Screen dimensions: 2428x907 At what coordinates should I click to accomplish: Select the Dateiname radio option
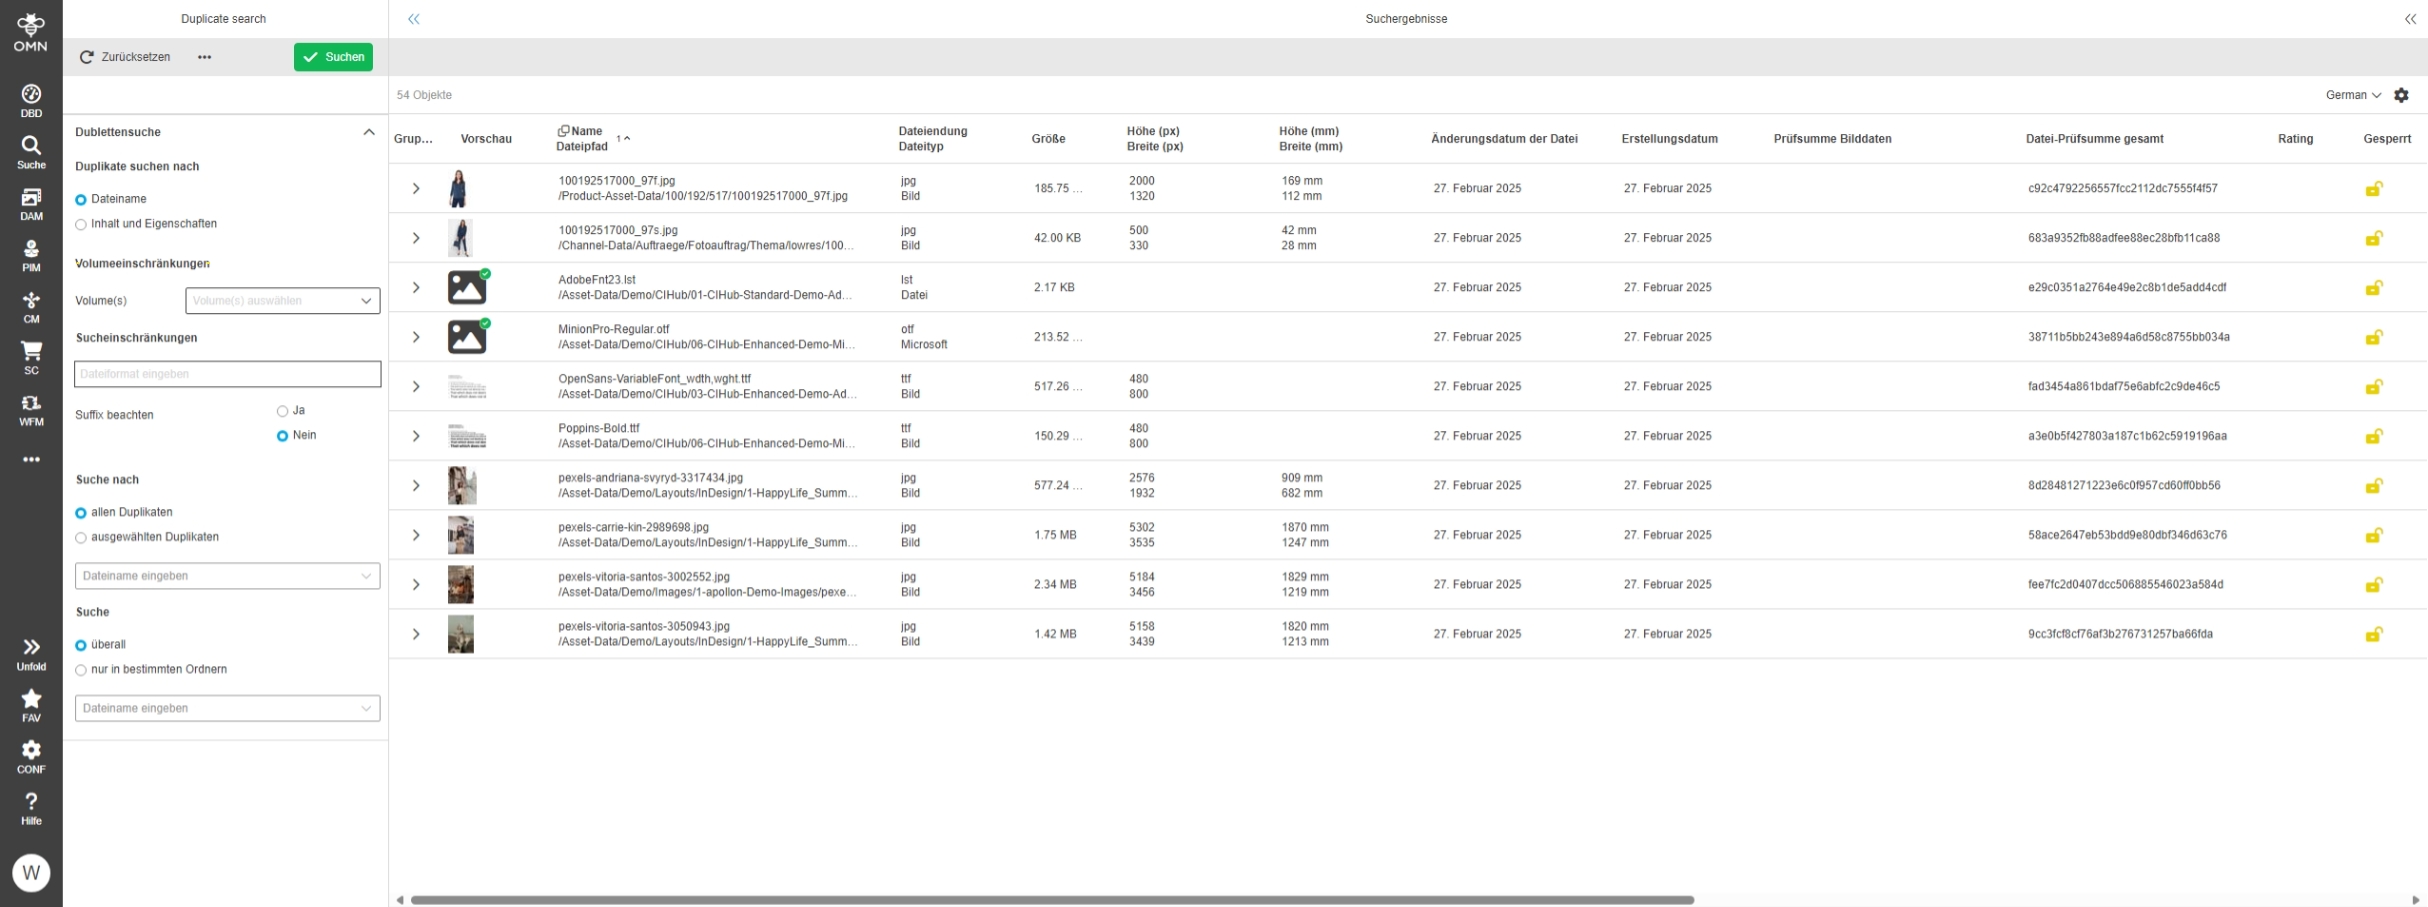pyautogui.click(x=81, y=200)
